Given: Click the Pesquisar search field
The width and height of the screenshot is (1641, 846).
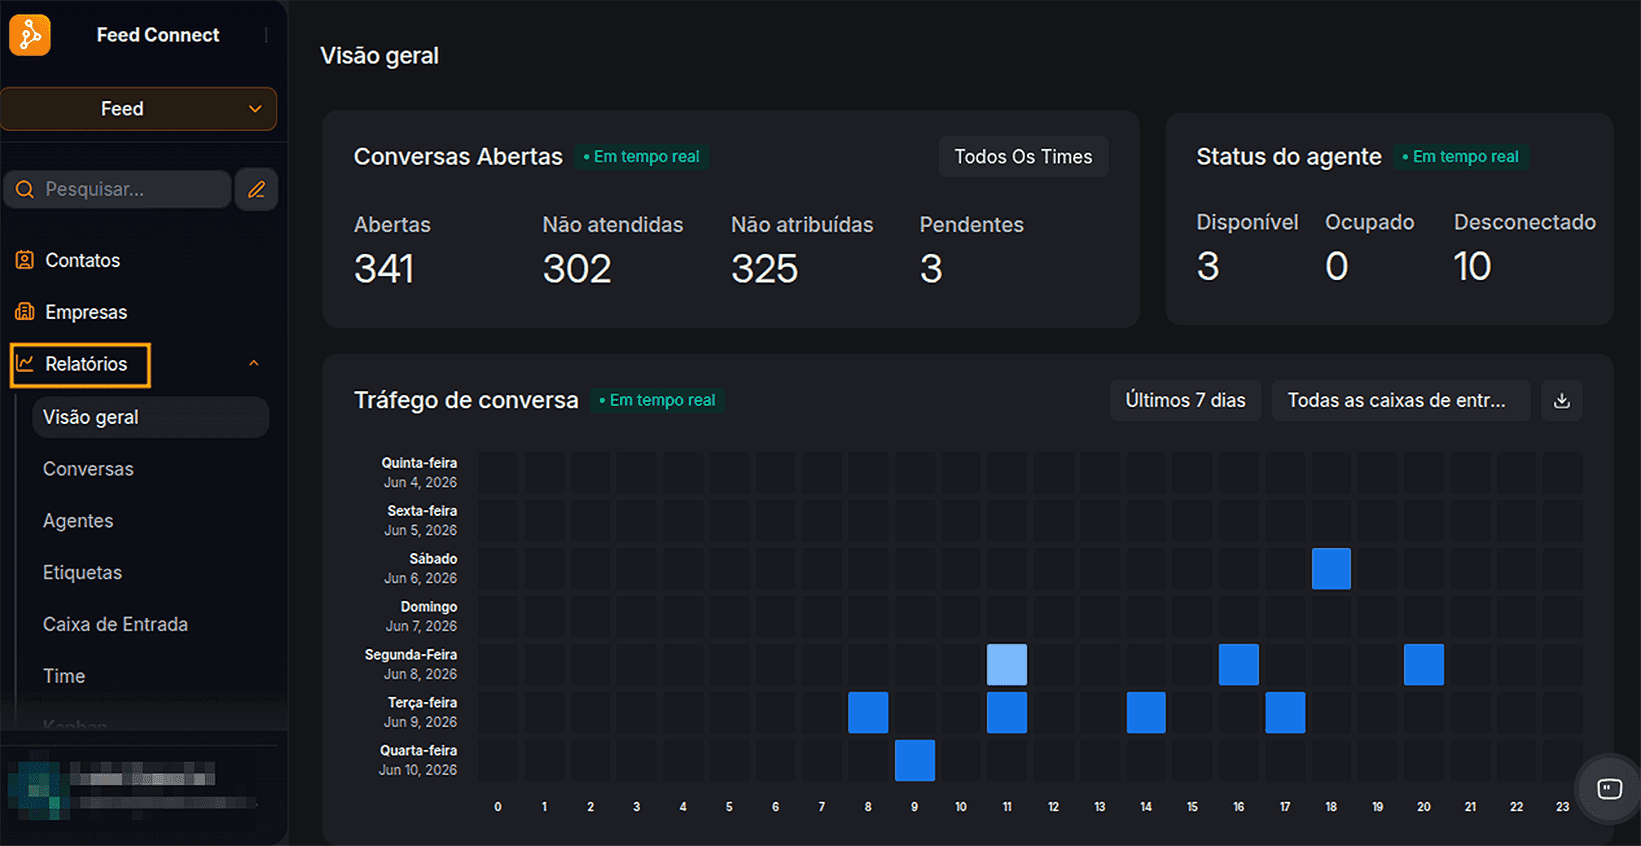Looking at the screenshot, I should coord(118,189).
